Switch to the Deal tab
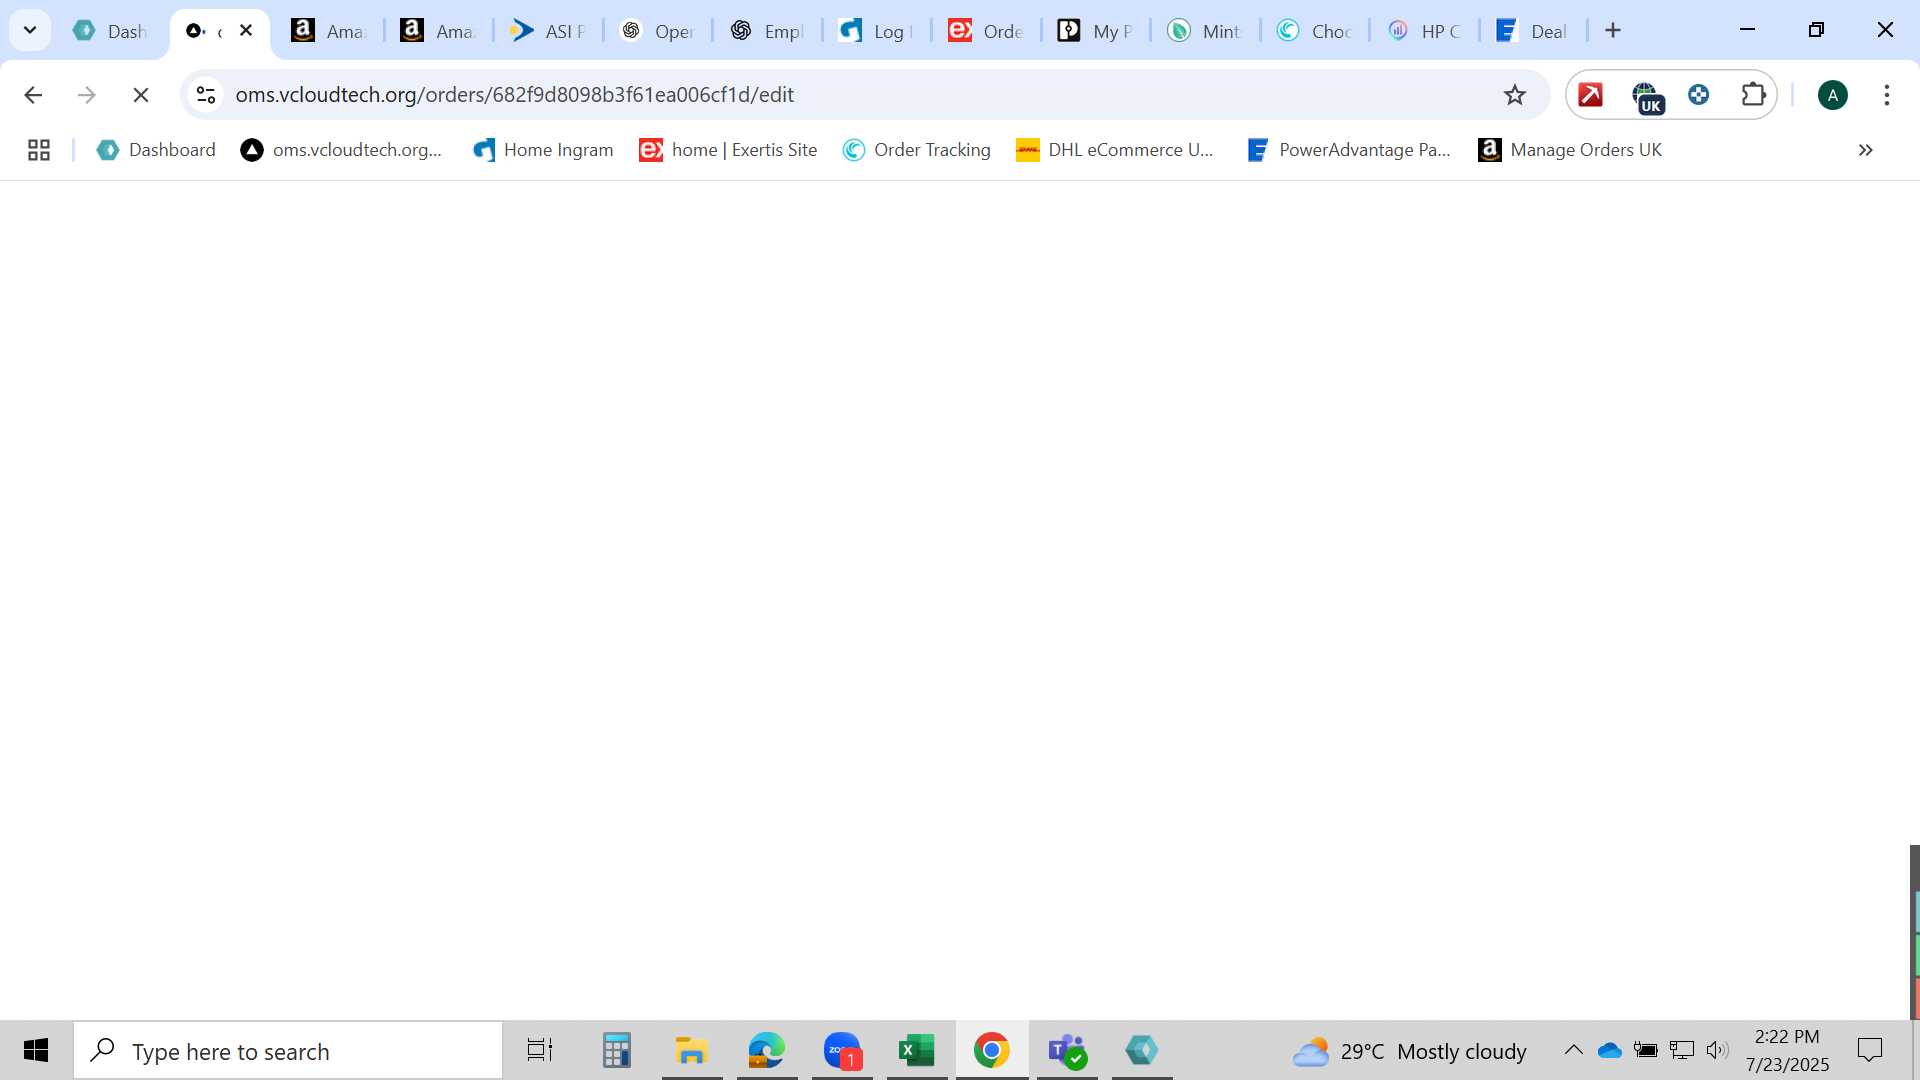 1533,31
